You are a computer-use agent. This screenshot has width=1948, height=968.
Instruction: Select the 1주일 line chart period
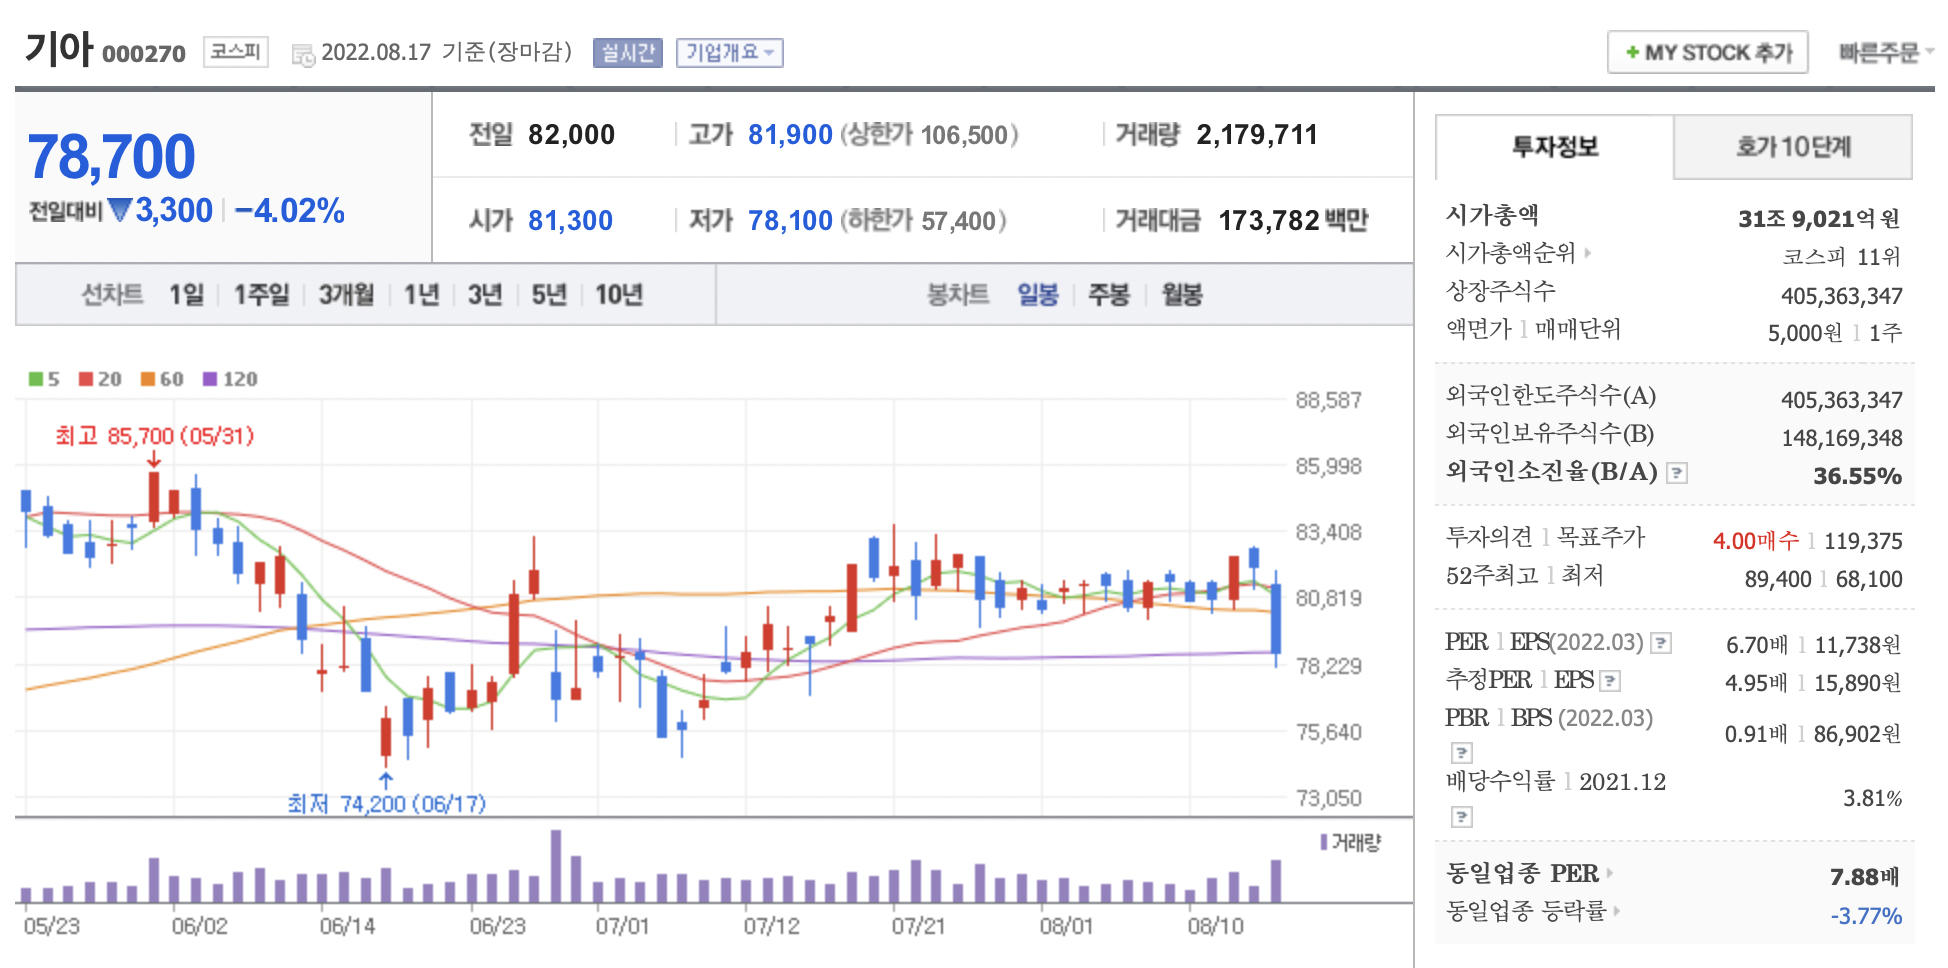point(261,294)
